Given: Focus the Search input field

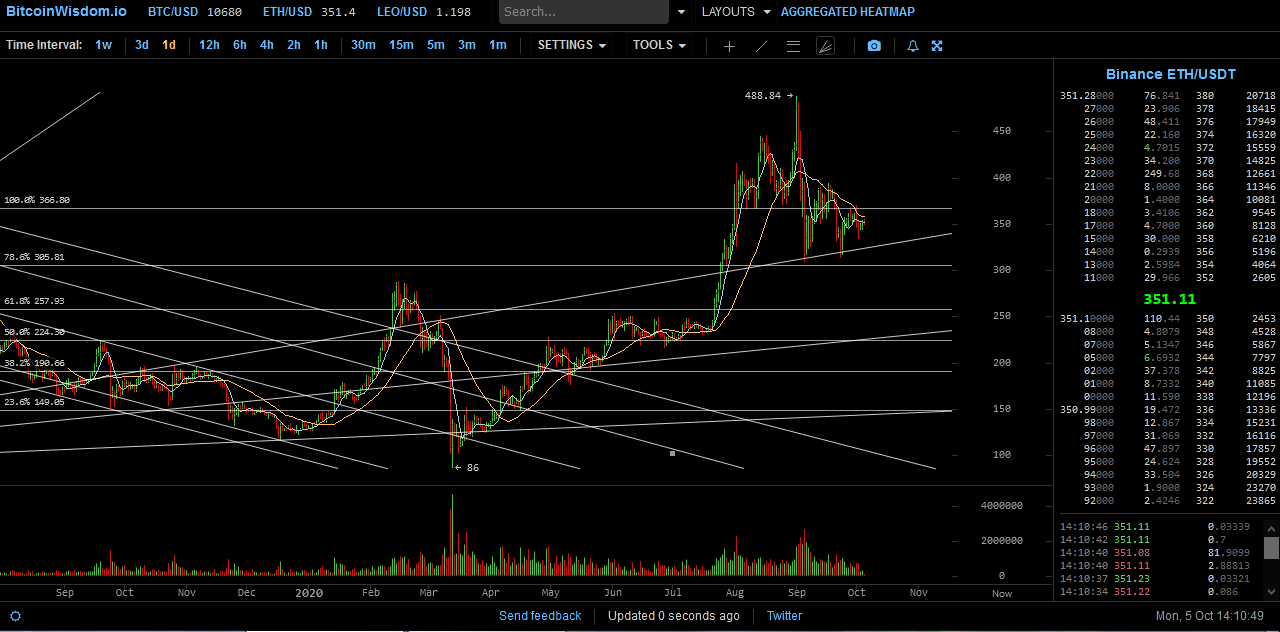Looking at the screenshot, I should [x=584, y=12].
